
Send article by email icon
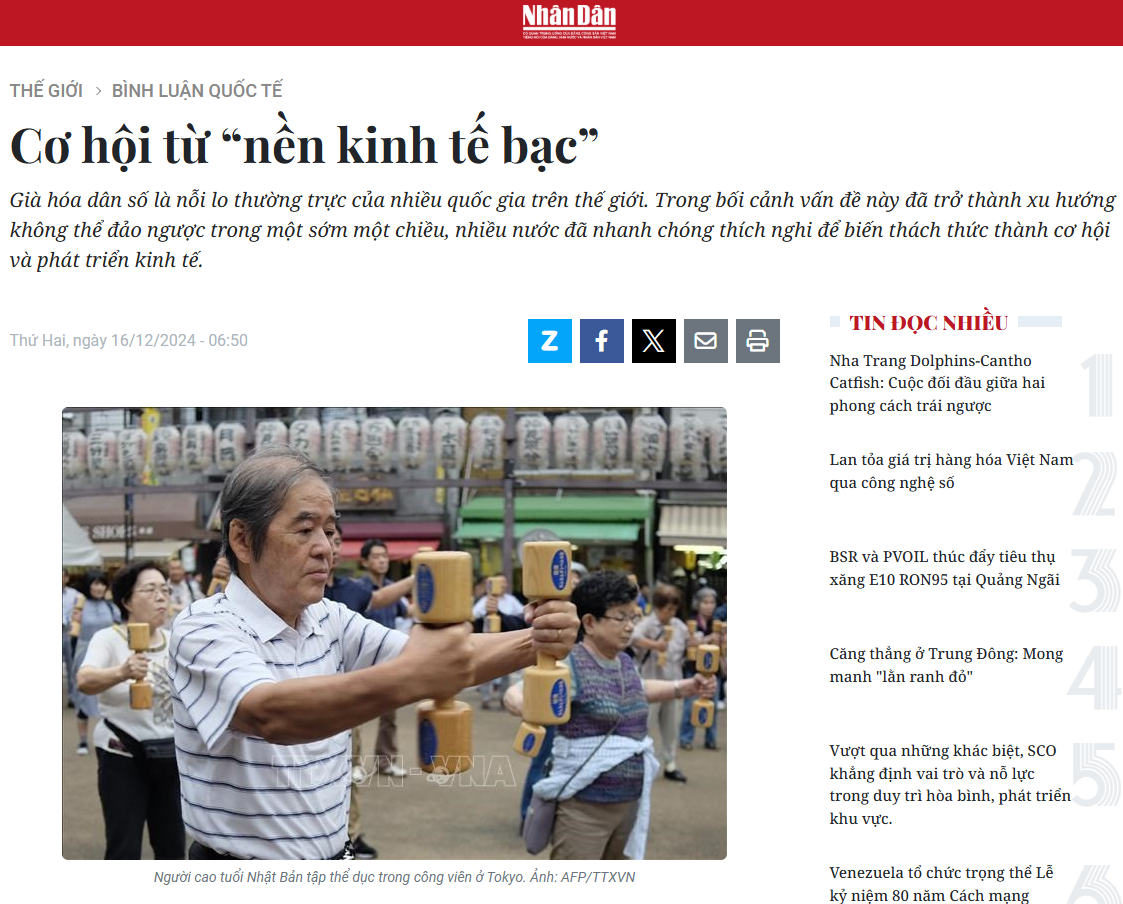click(705, 341)
